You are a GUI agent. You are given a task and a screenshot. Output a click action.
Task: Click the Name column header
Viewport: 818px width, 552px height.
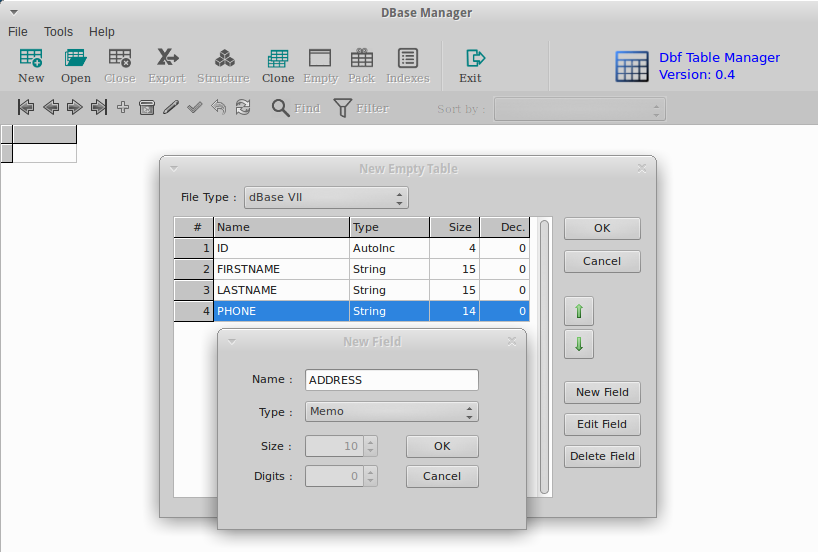(281, 227)
